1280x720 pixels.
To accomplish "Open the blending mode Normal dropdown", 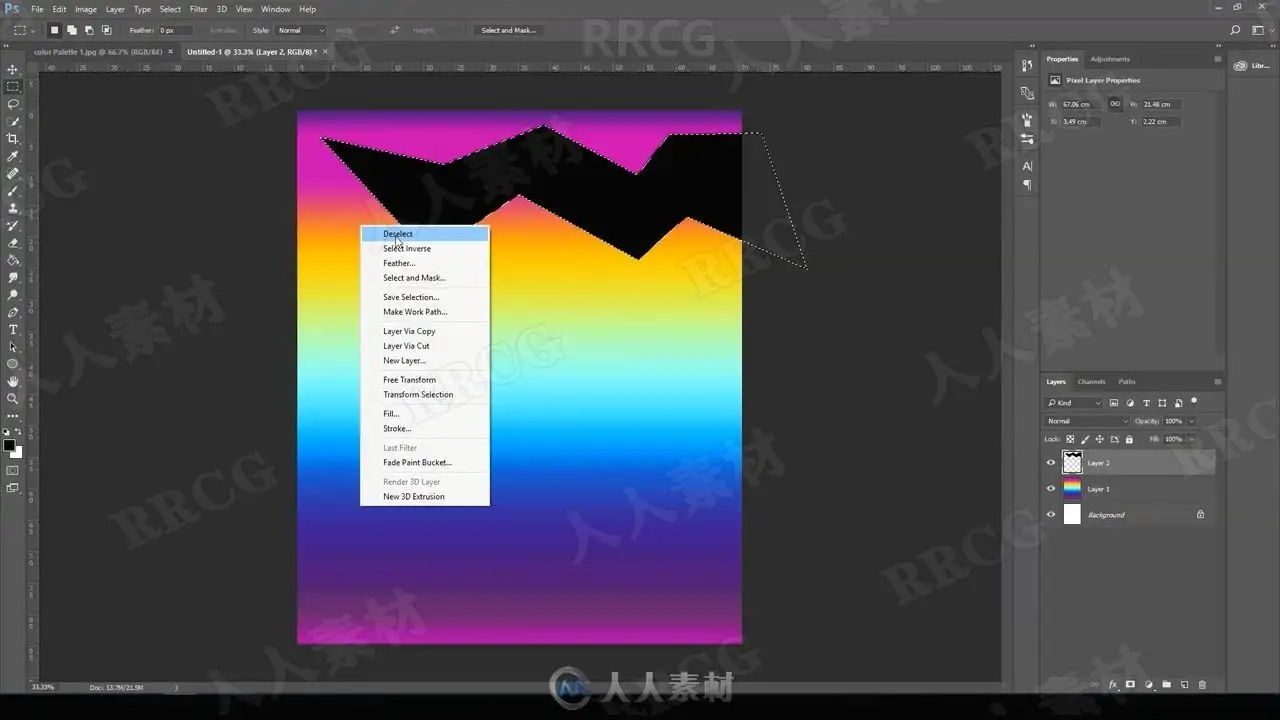I will tap(1087, 421).
